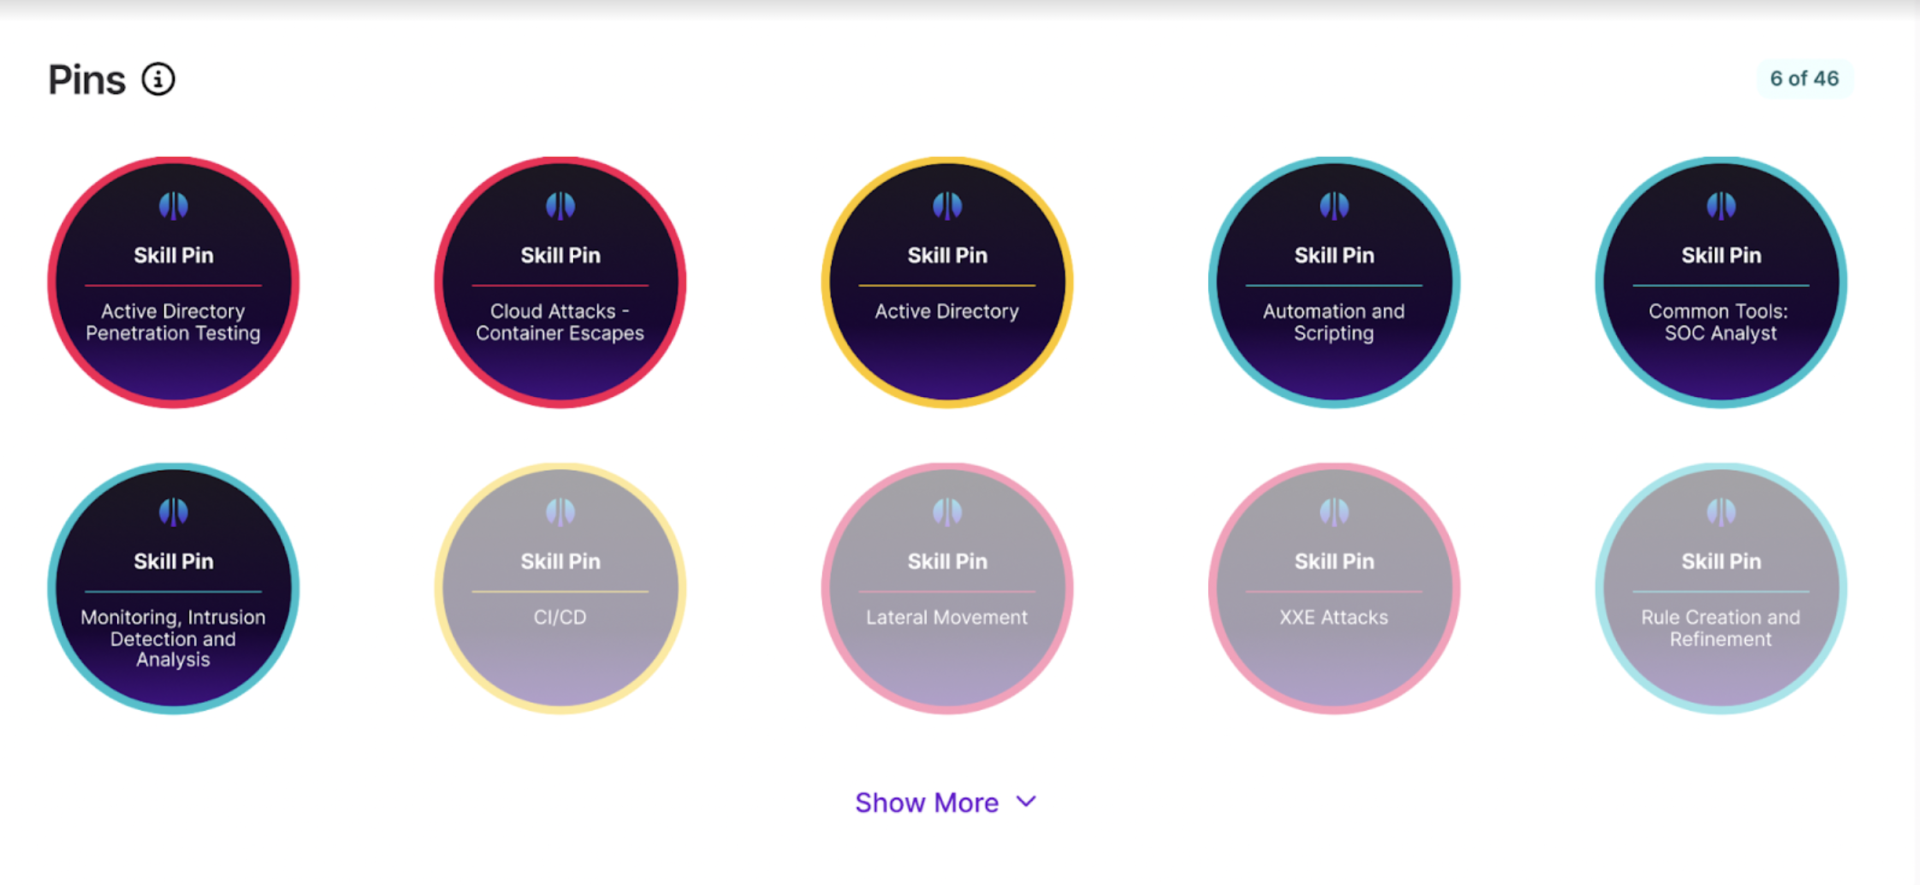1920x885 pixels.
Task: Click the Rule Creation and Refinement pin
Action: pos(1721,589)
